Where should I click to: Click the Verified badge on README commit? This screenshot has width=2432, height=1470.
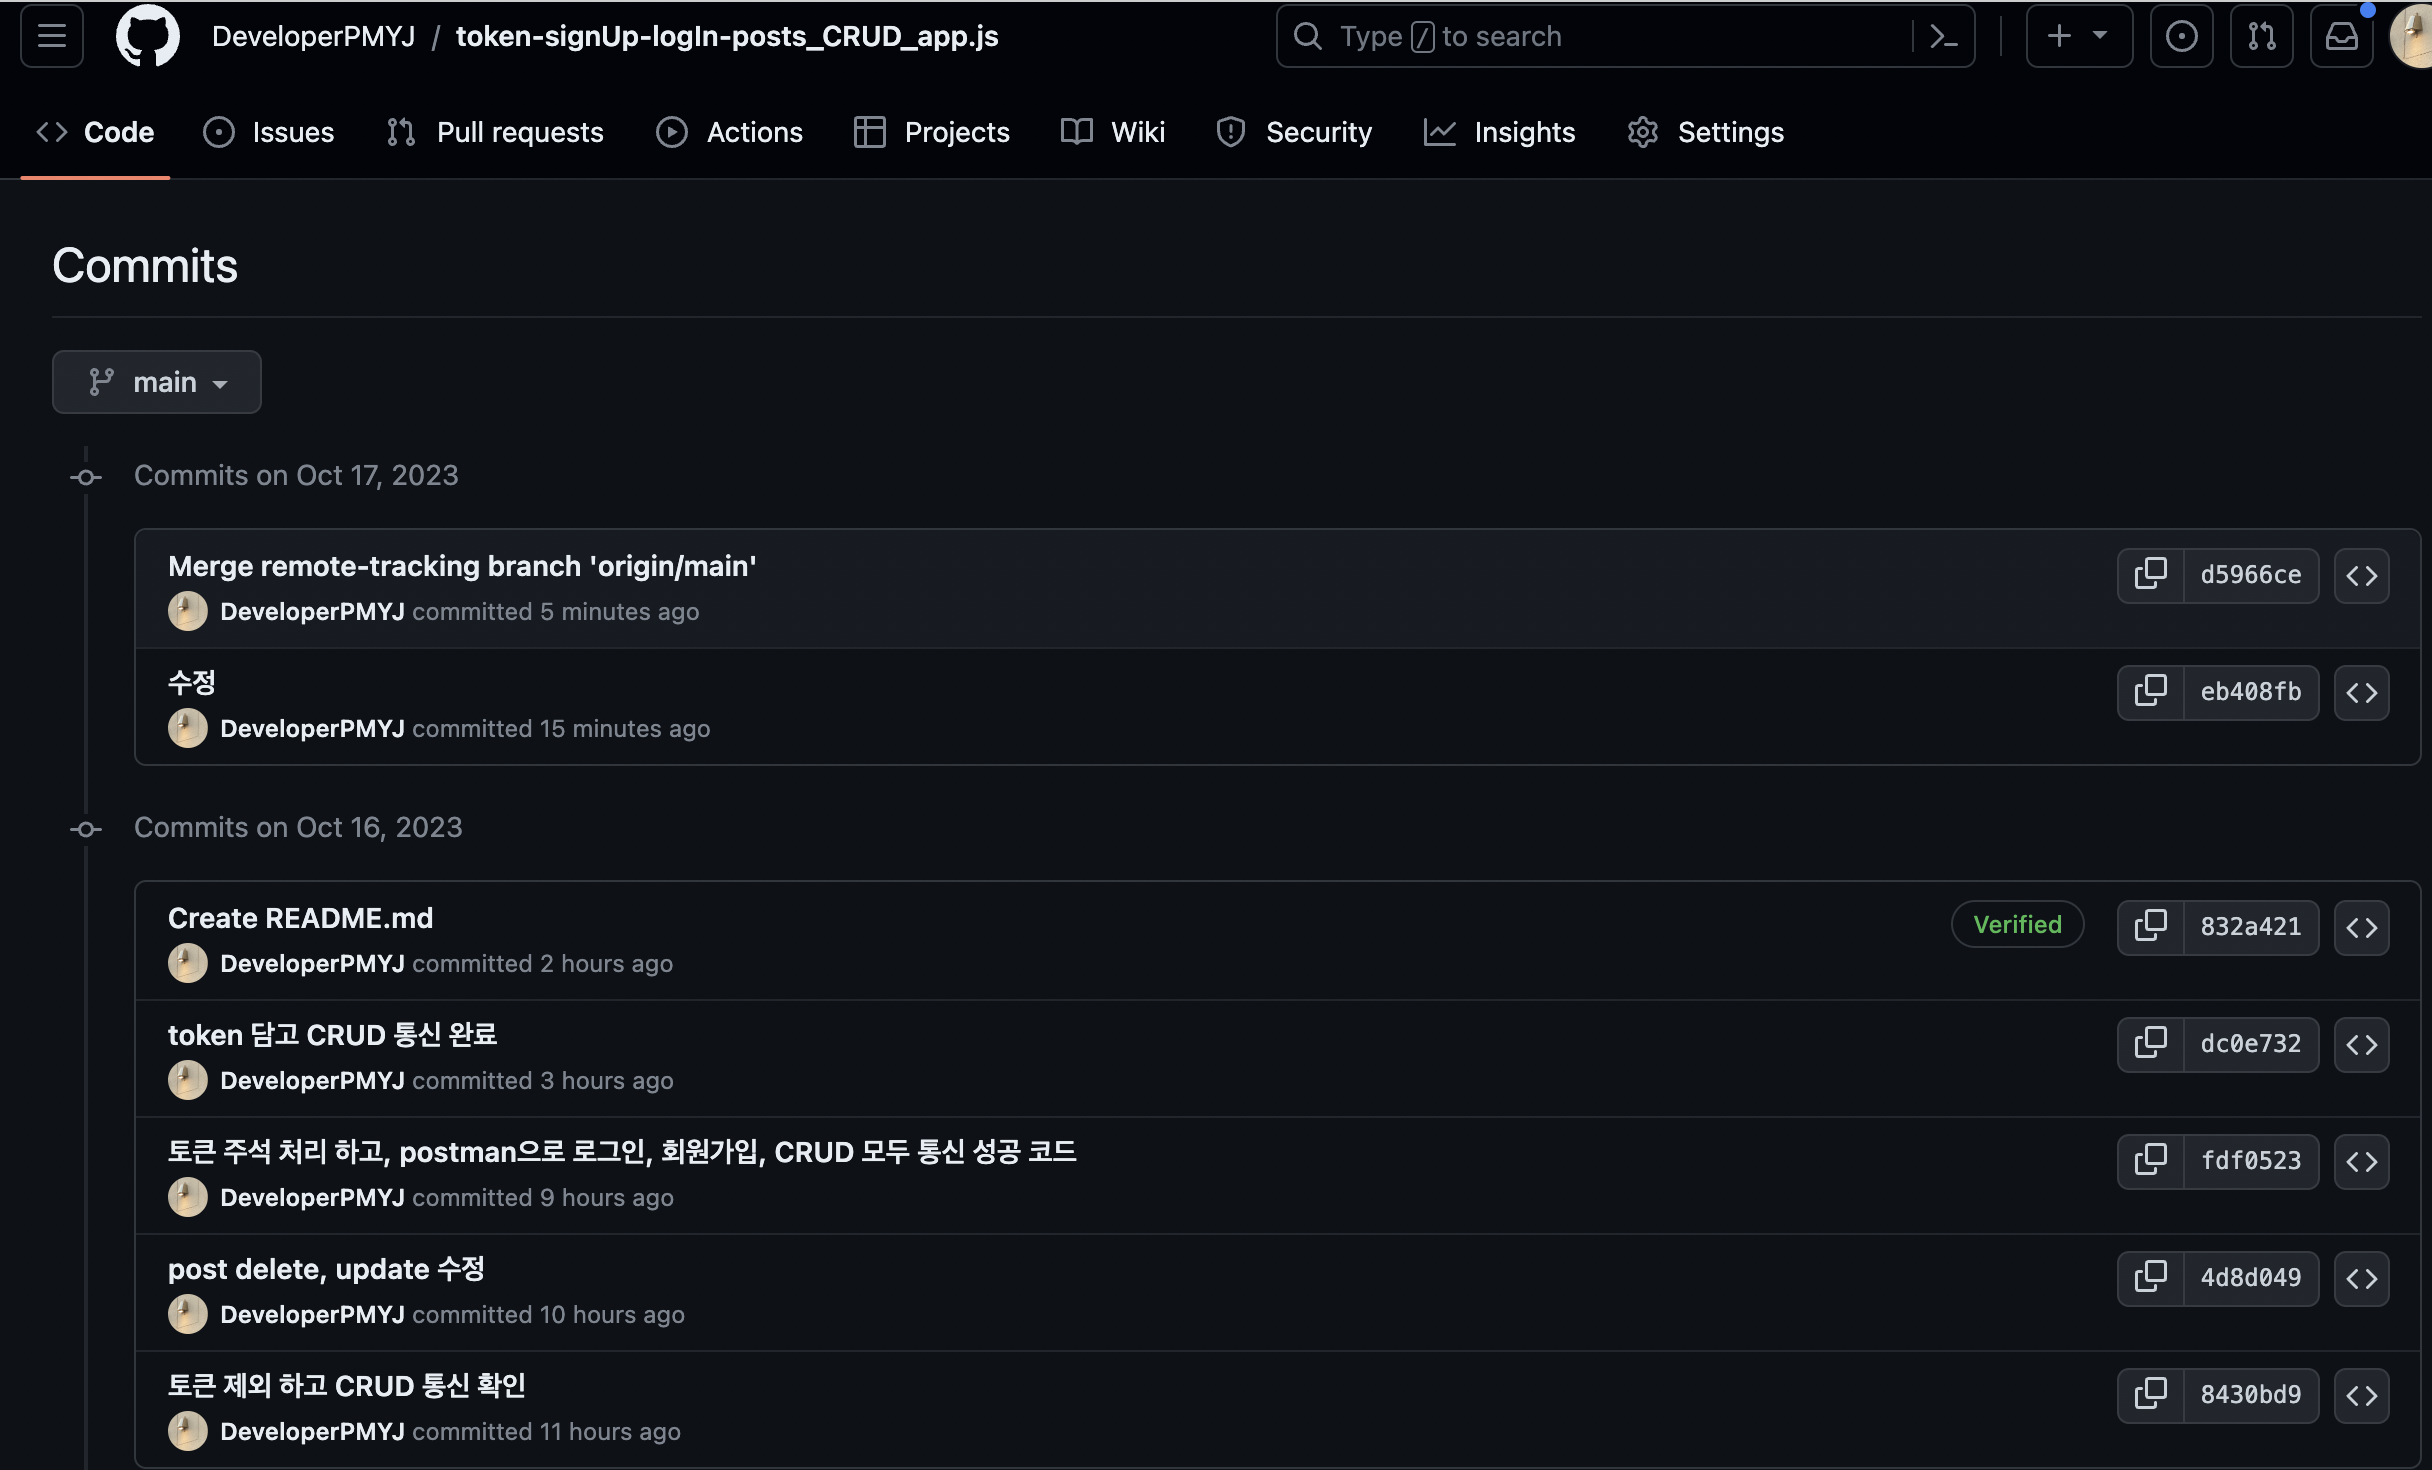tap(2017, 924)
